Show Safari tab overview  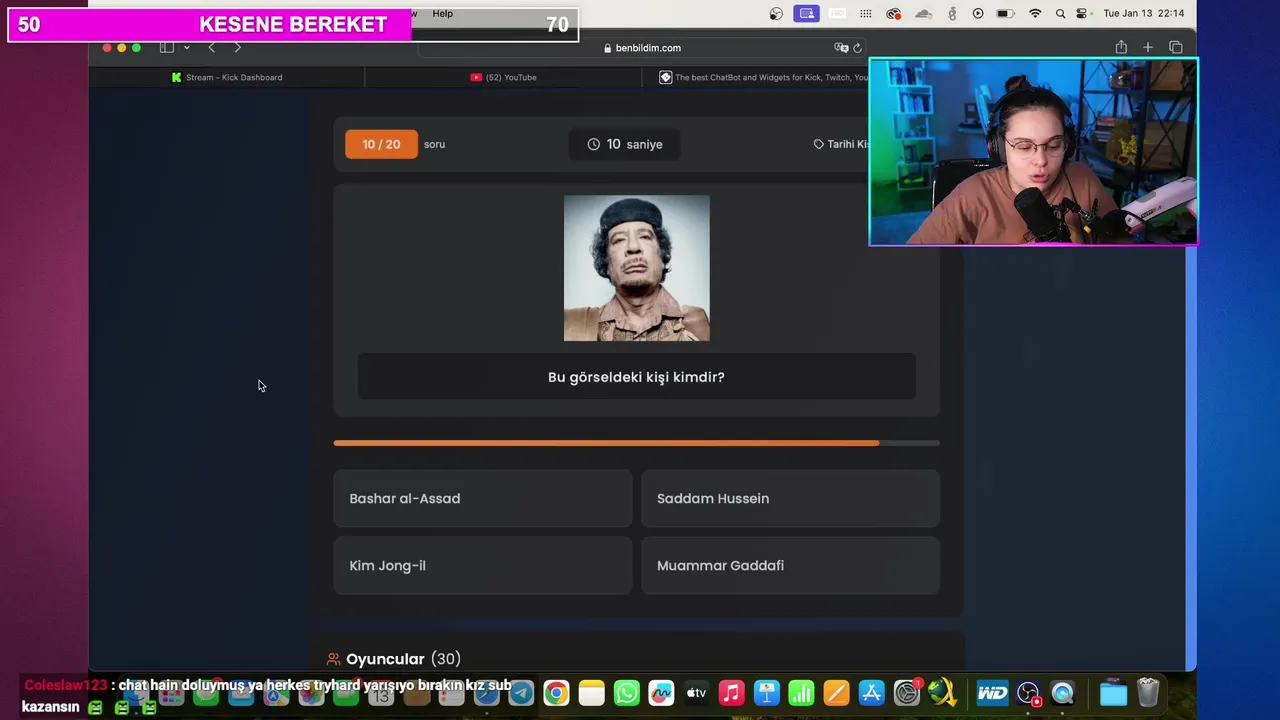click(x=1176, y=47)
